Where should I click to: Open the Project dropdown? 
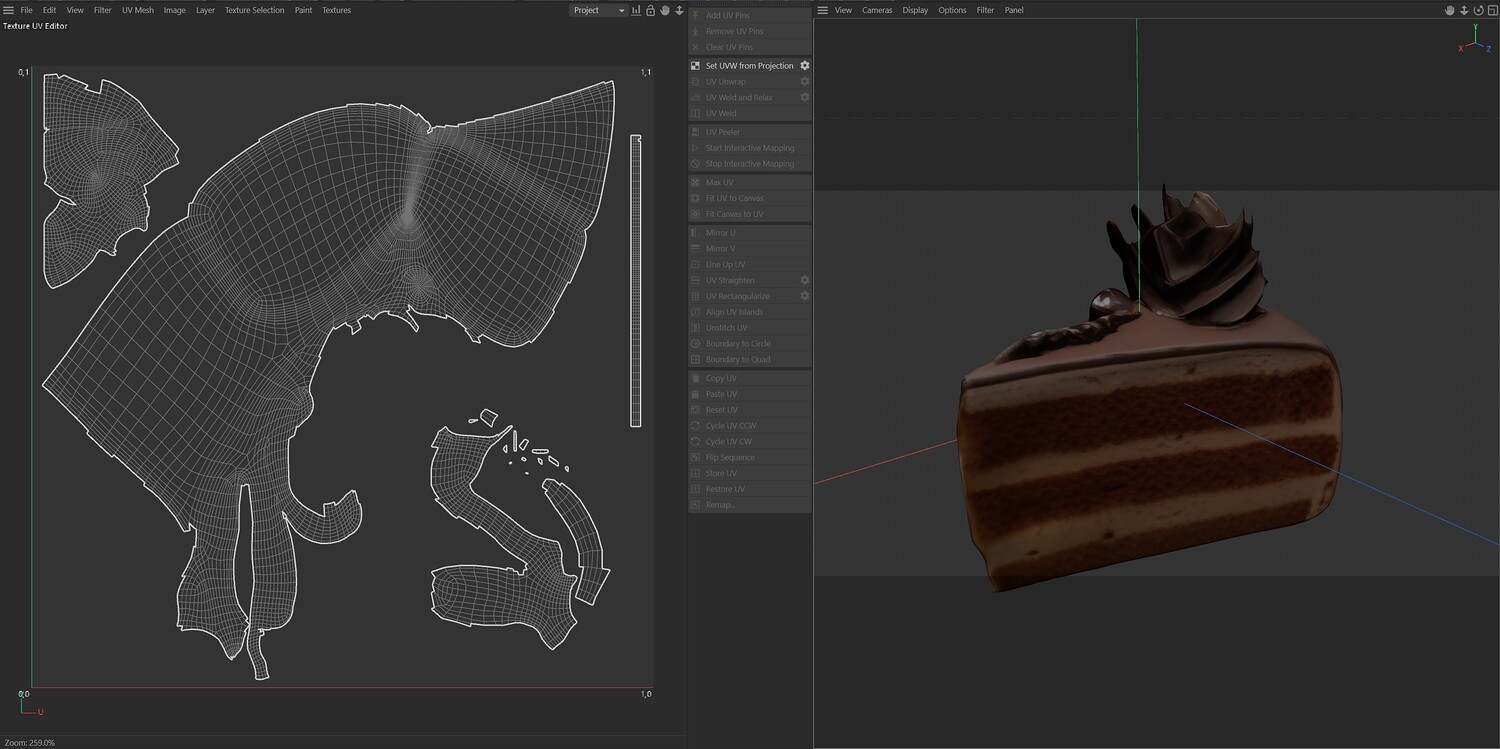598,10
